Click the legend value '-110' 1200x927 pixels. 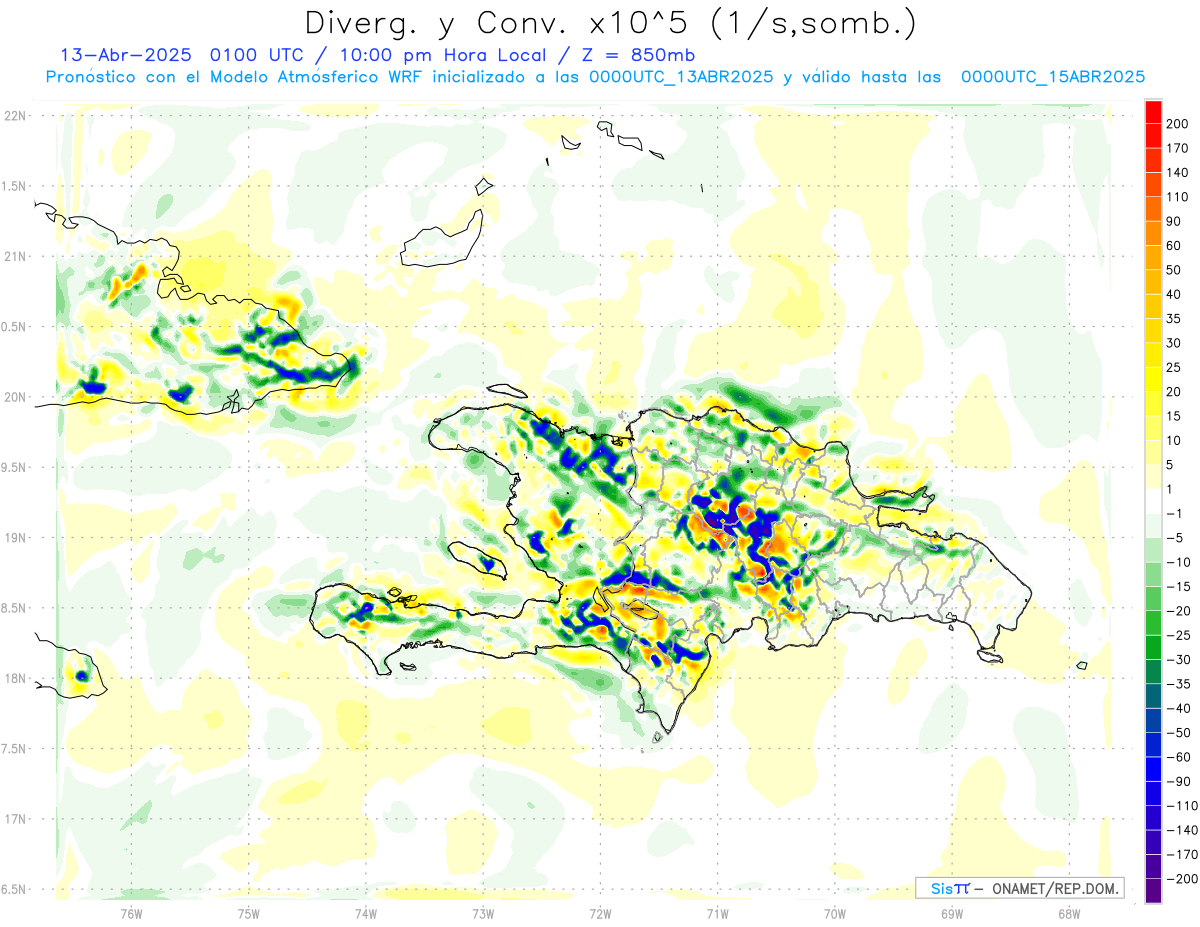pyautogui.click(x=1180, y=806)
